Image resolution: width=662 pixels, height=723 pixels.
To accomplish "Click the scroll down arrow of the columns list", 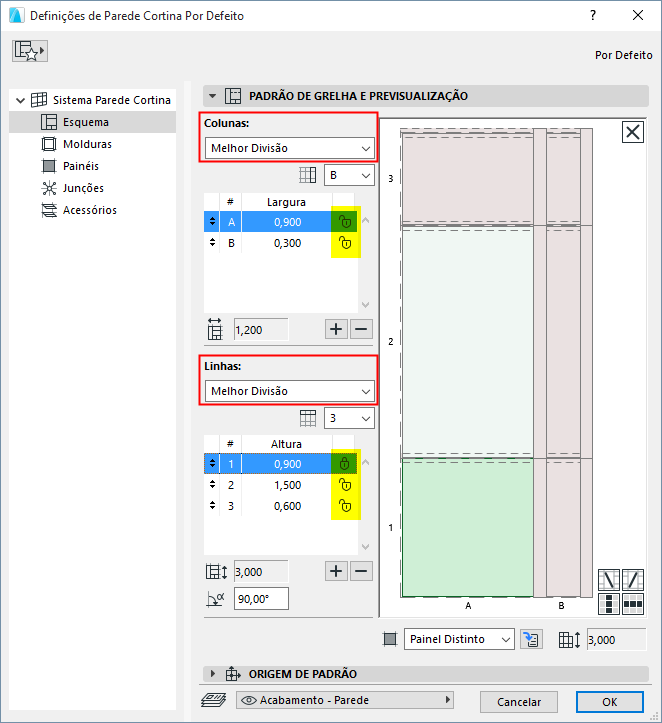I will point(366,305).
